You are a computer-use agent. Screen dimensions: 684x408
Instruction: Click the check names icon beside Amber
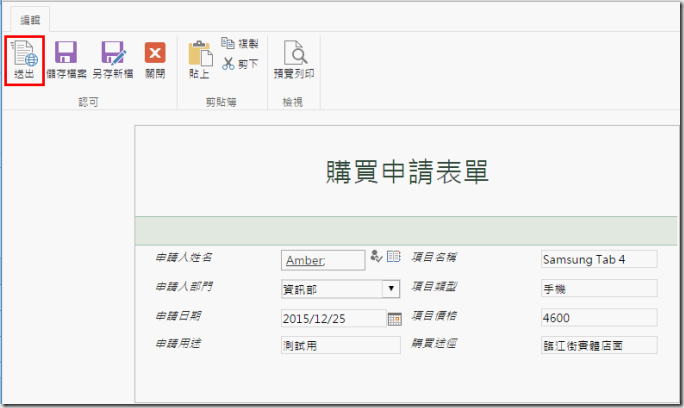click(x=376, y=257)
